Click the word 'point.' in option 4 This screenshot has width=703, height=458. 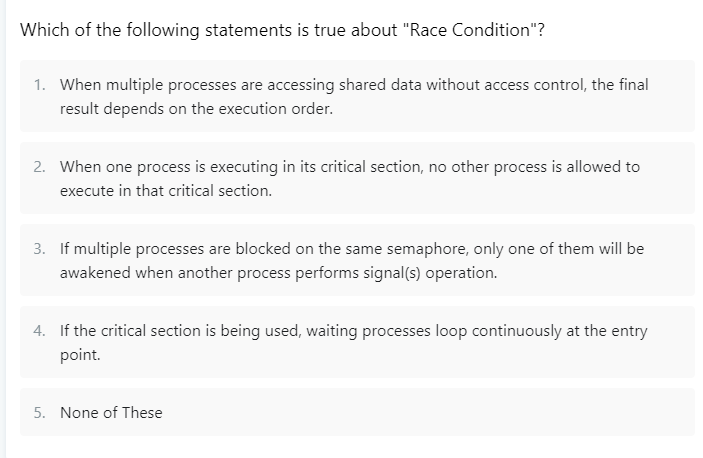coord(80,355)
